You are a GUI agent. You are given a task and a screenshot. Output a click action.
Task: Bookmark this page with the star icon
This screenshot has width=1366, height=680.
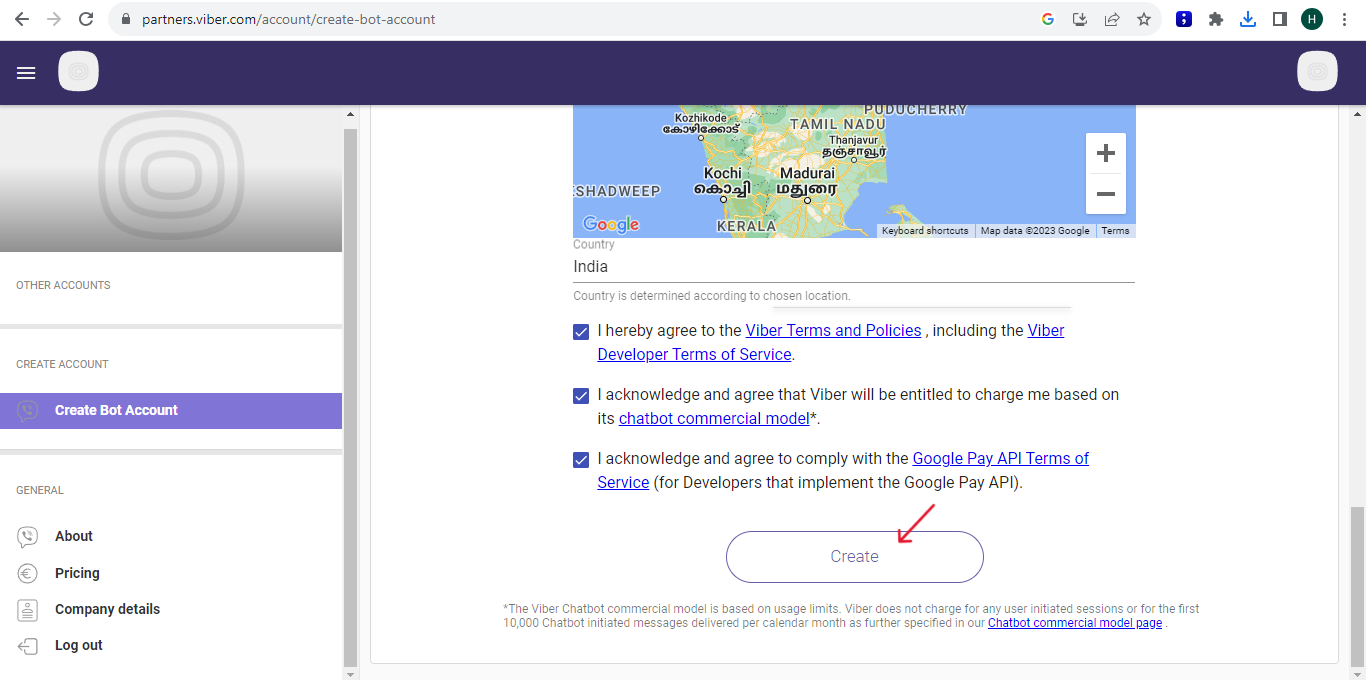[x=1143, y=18]
